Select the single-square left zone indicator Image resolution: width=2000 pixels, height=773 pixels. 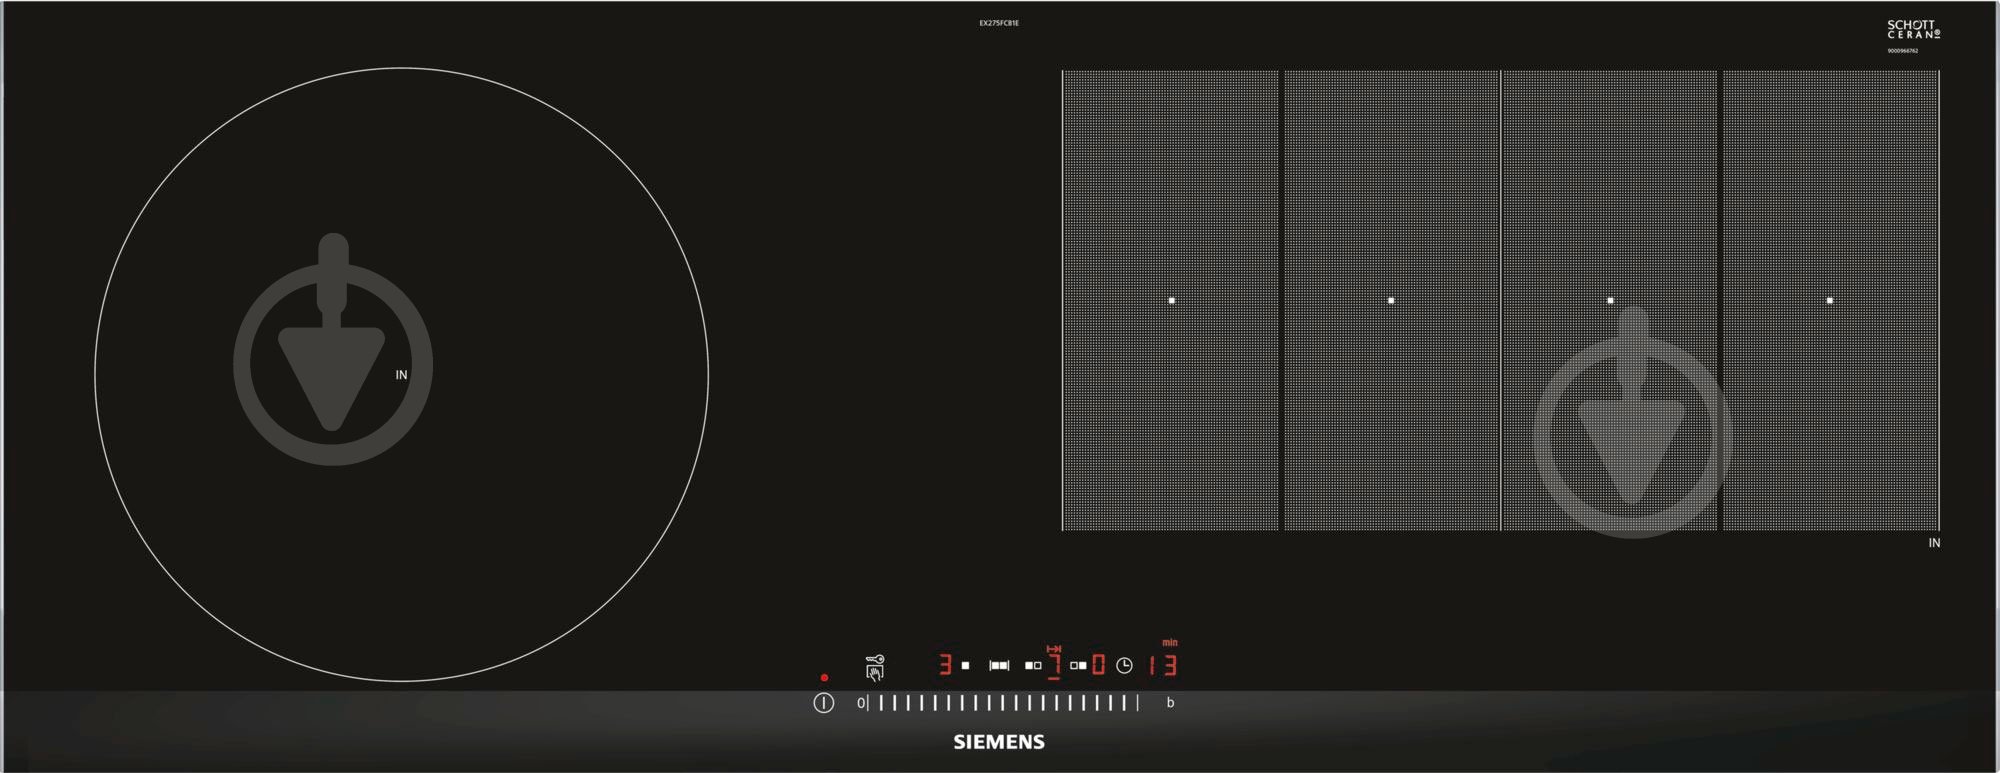pos(965,666)
